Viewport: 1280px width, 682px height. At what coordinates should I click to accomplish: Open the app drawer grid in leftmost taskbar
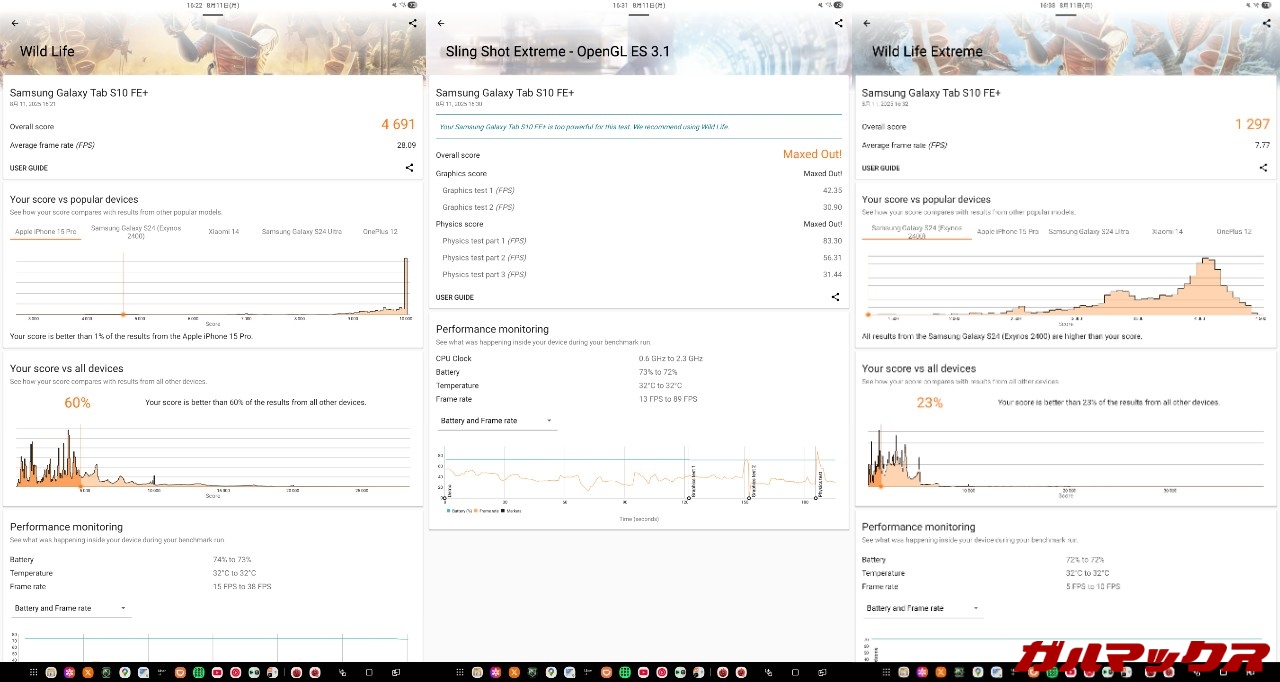coord(33,672)
